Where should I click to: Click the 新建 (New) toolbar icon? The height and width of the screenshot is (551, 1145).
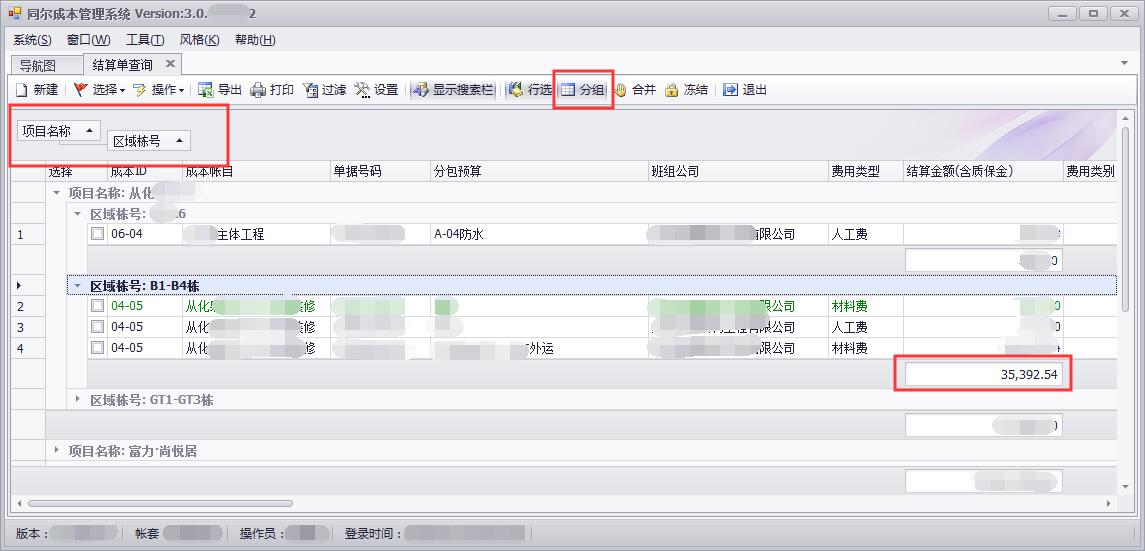(x=24, y=90)
